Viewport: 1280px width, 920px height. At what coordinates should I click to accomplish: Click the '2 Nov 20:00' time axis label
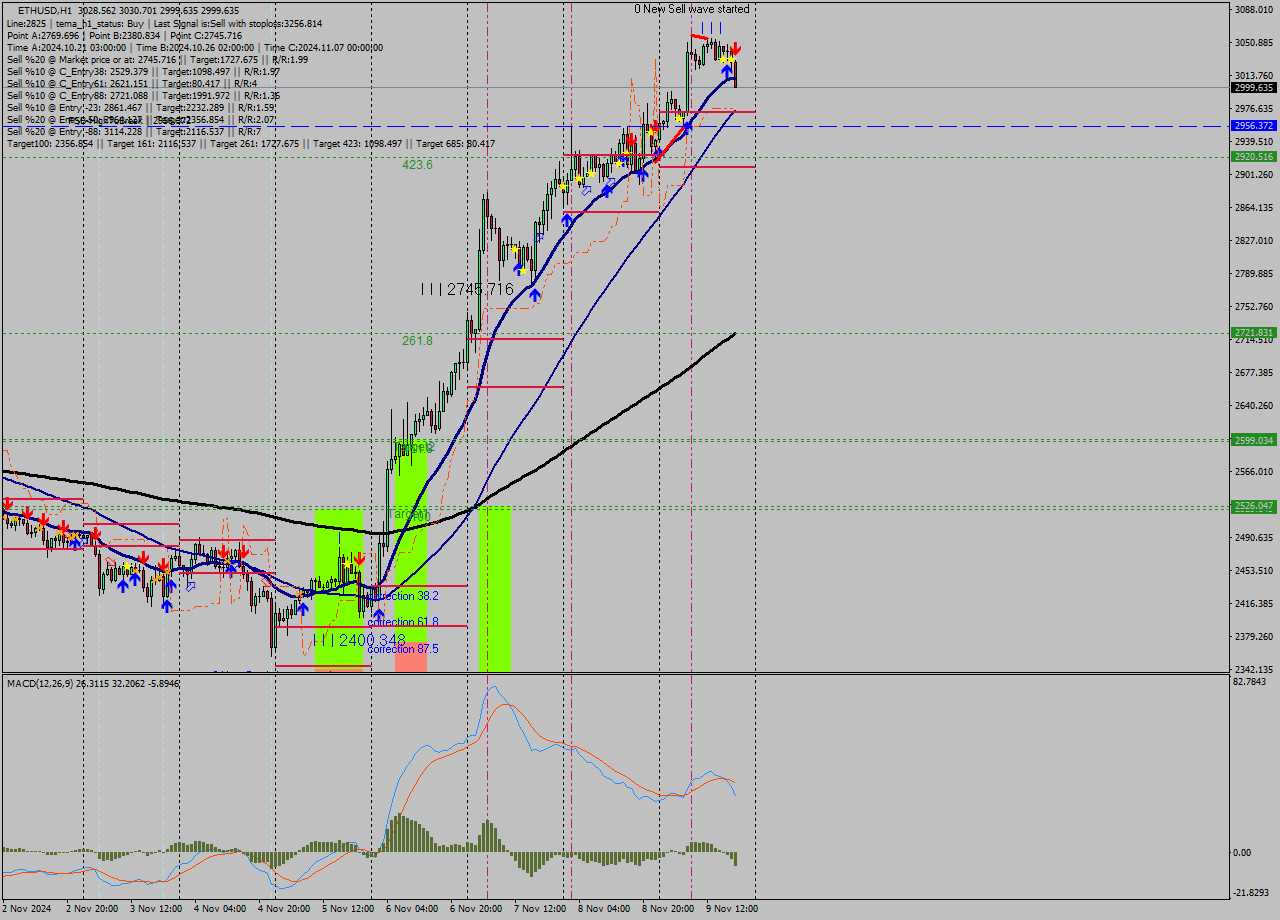92,909
